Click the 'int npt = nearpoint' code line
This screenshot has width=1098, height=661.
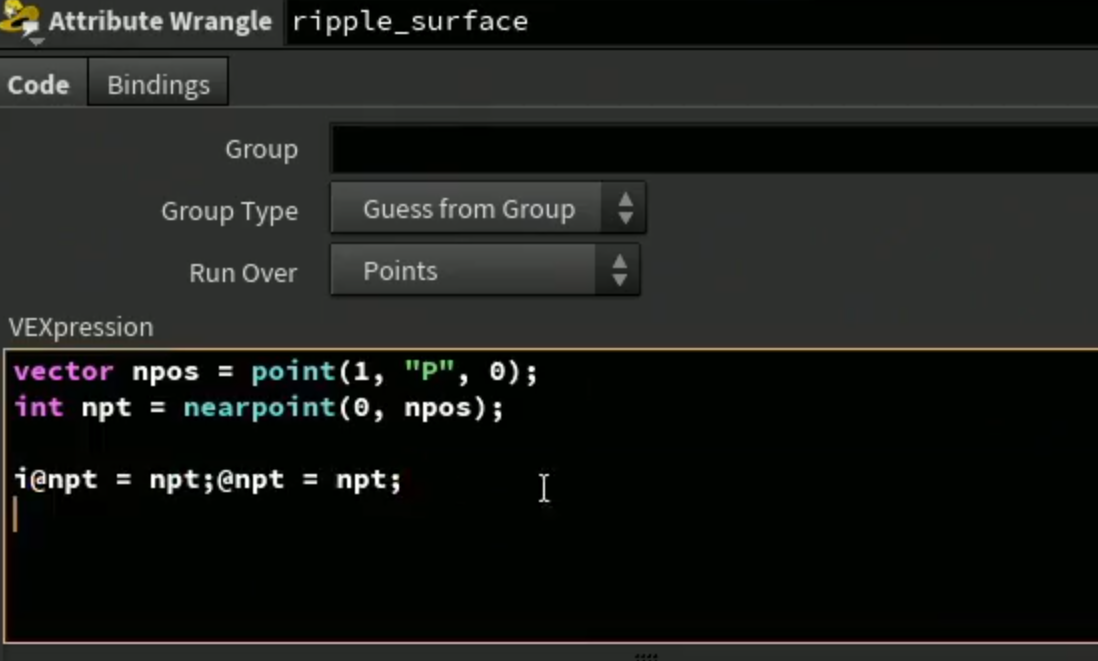tap(258, 408)
